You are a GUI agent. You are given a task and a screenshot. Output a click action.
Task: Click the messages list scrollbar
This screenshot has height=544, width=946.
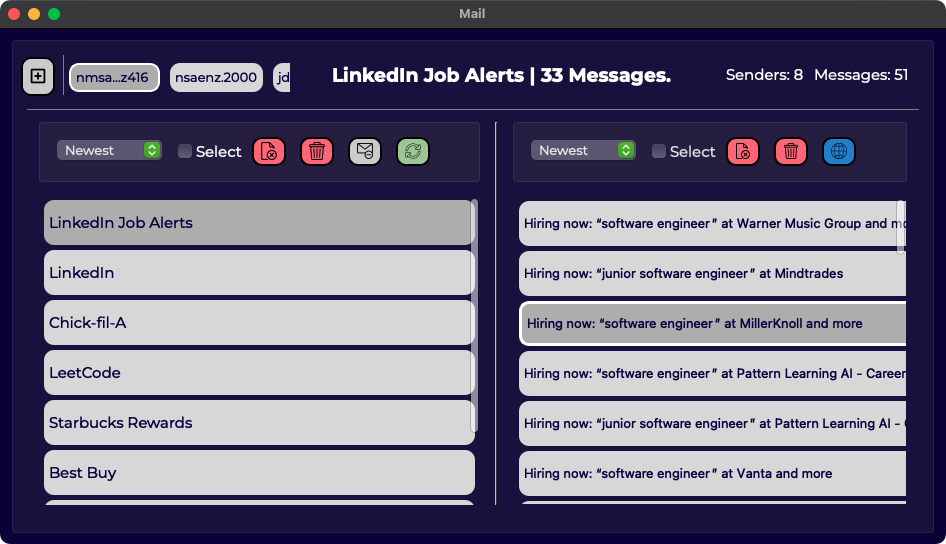pos(901,227)
